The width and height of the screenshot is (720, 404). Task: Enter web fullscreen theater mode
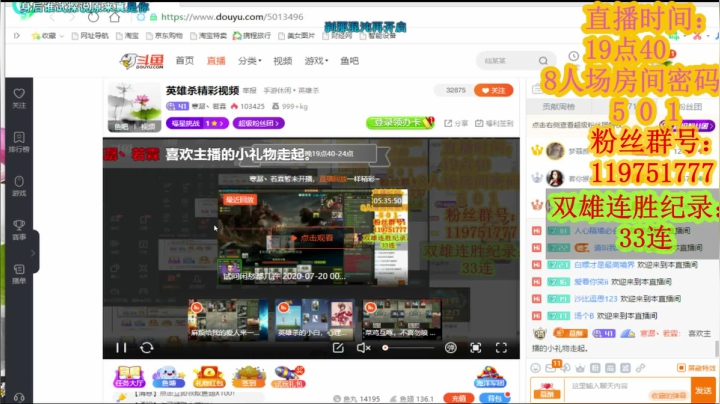coord(476,348)
